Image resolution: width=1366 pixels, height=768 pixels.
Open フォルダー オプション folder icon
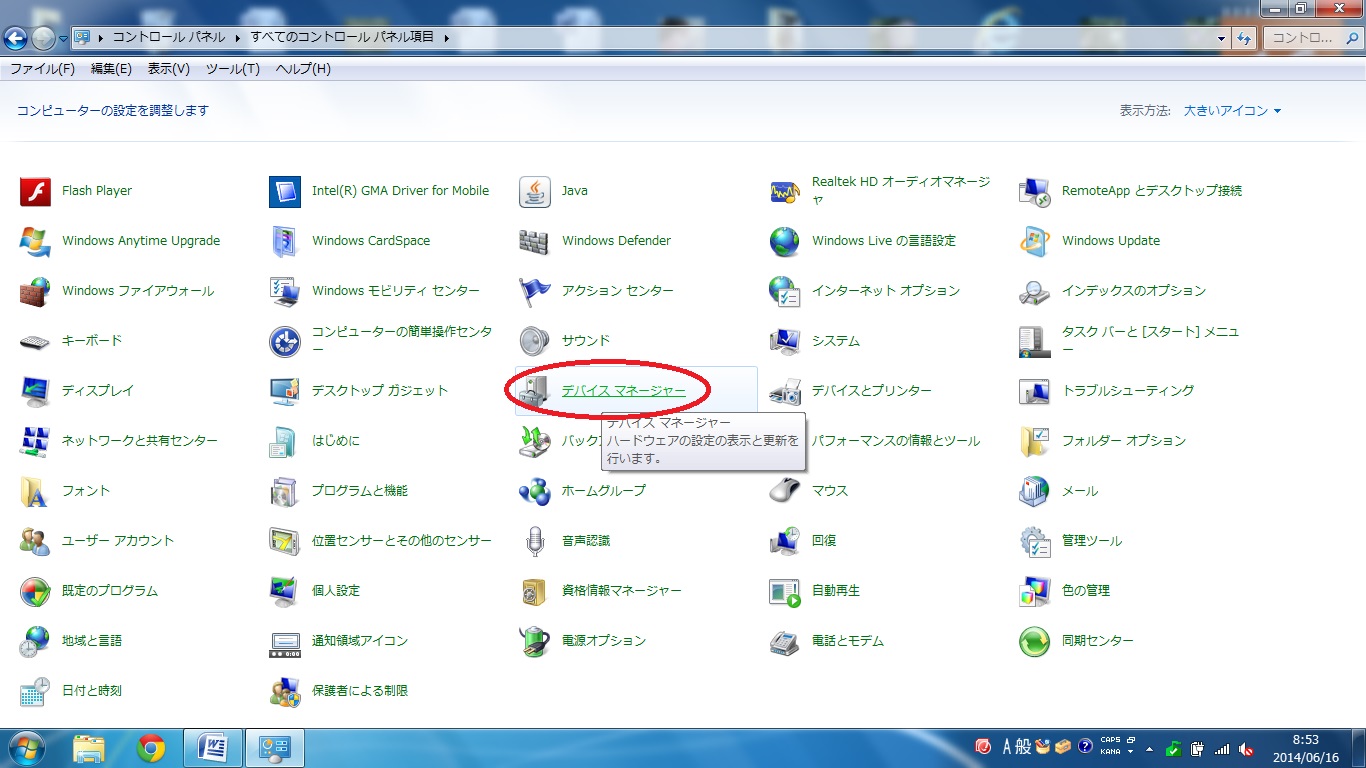coord(1035,441)
